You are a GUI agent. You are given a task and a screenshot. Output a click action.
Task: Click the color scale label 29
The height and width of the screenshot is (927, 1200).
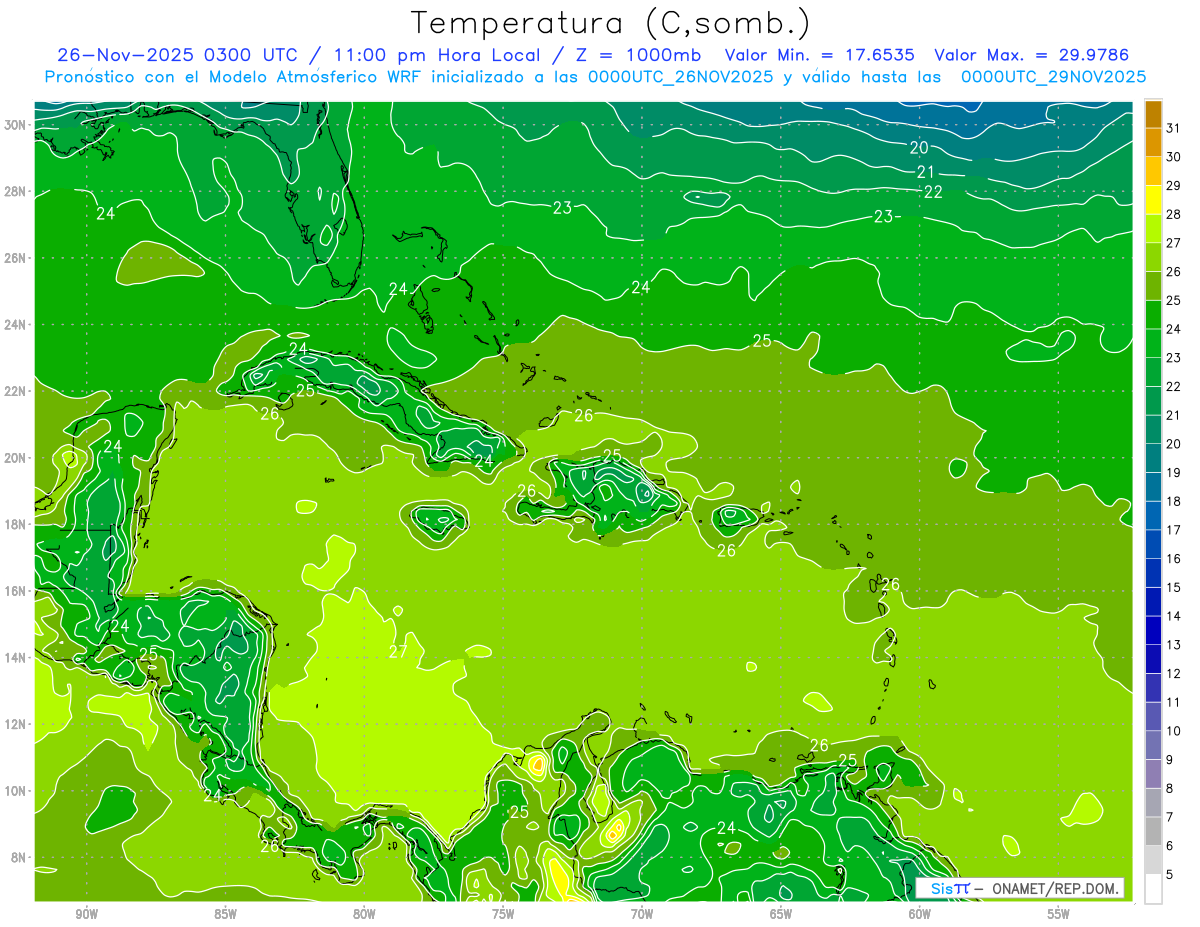point(1174,185)
